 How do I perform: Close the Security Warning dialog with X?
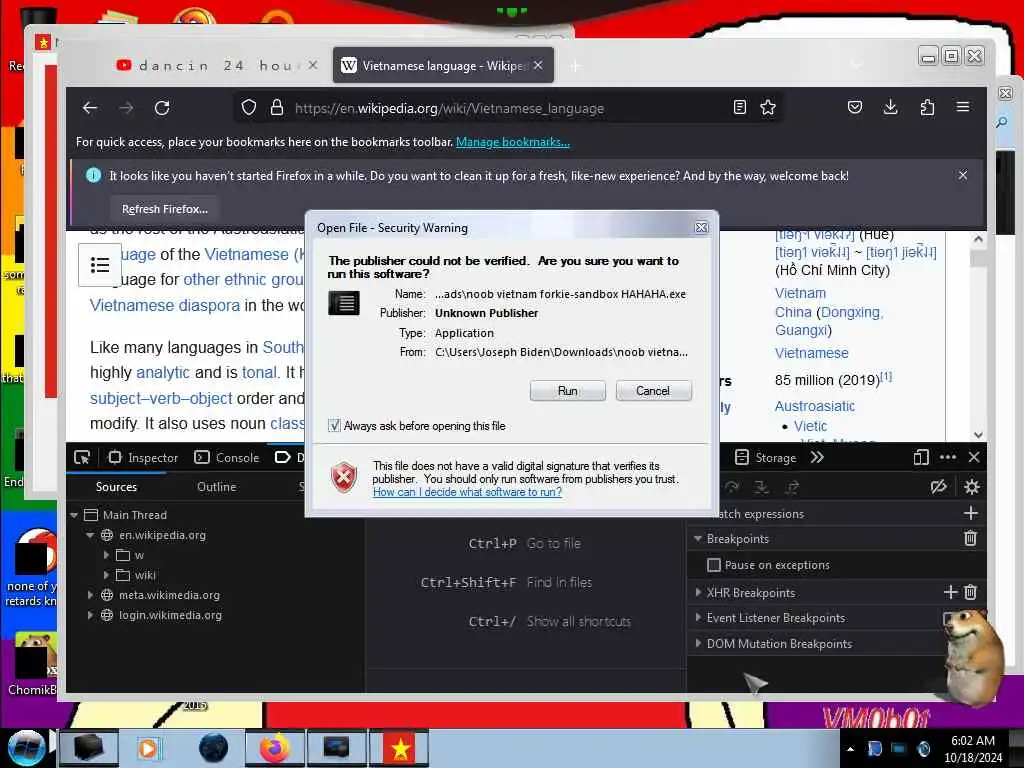701,227
